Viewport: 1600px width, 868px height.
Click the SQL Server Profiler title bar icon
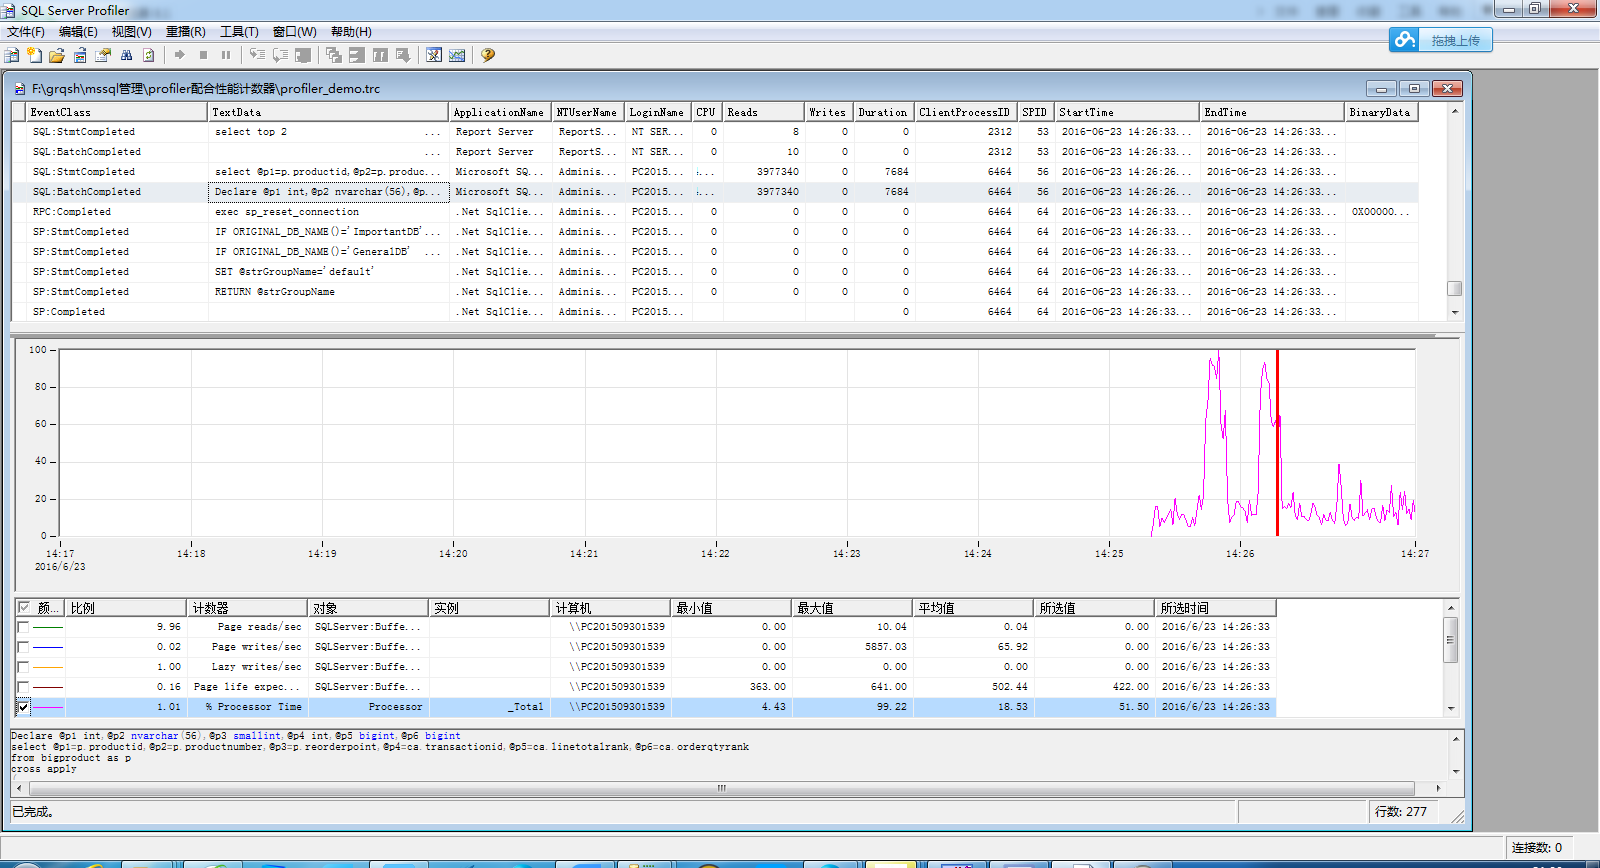[9, 10]
